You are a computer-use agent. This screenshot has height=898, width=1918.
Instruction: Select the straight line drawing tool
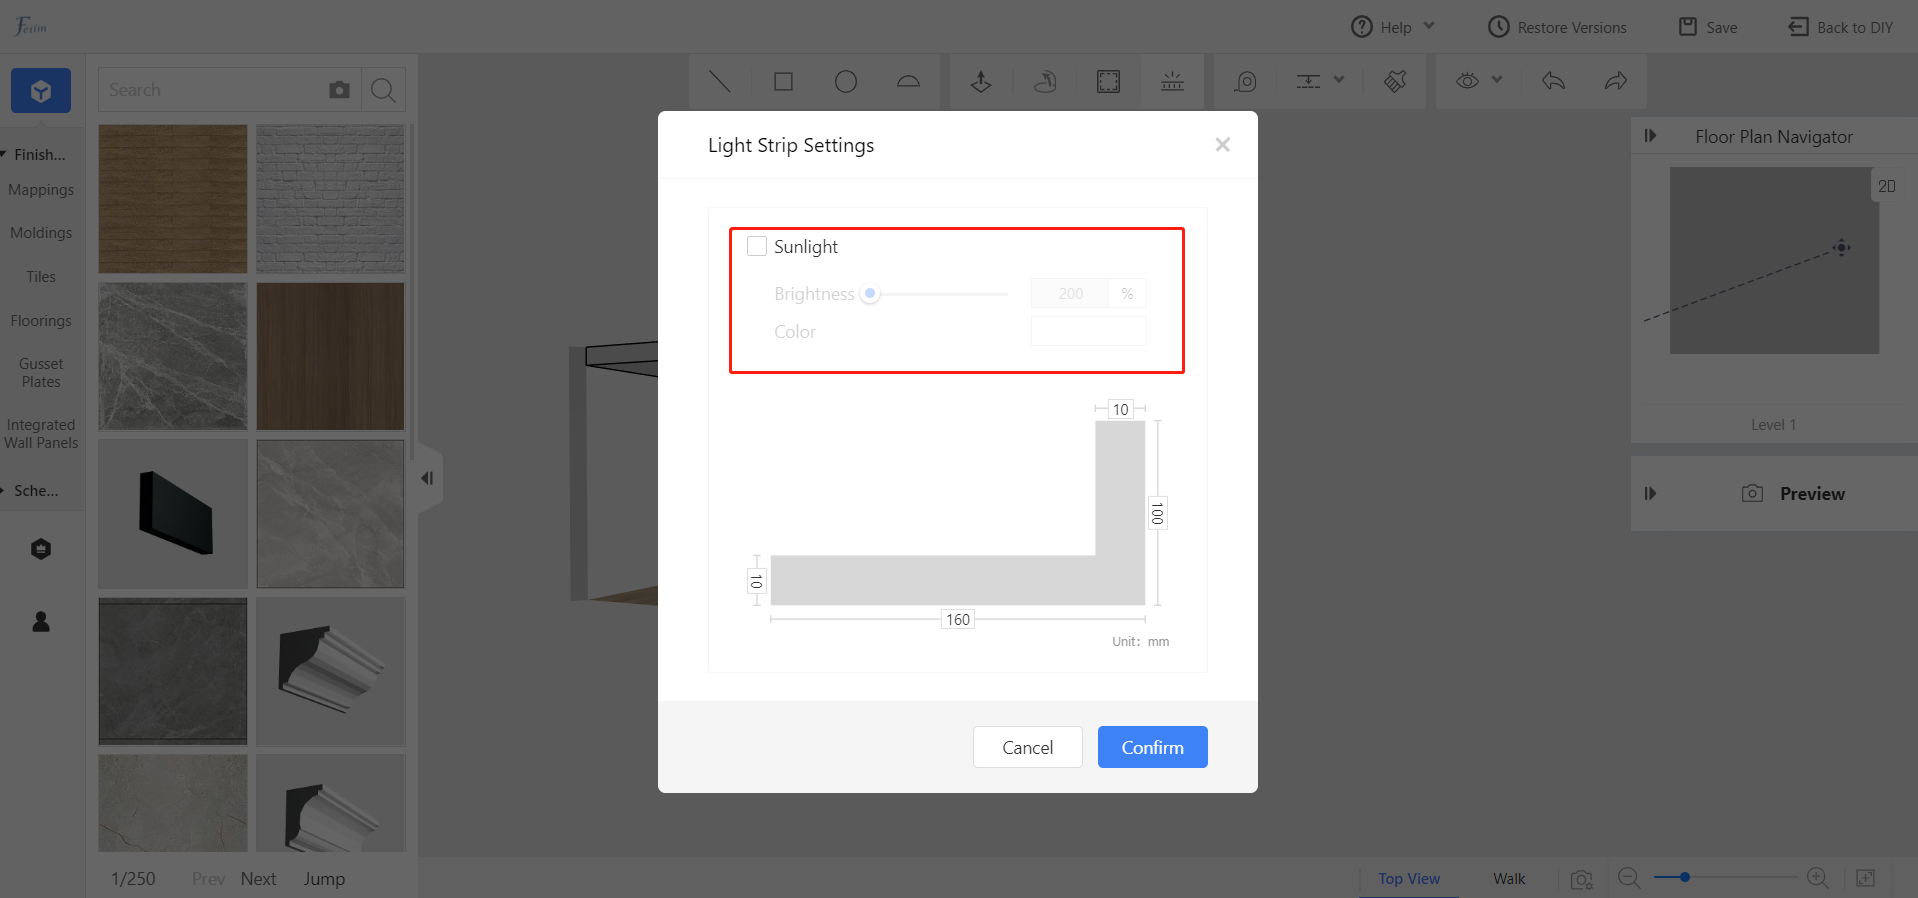click(x=719, y=81)
